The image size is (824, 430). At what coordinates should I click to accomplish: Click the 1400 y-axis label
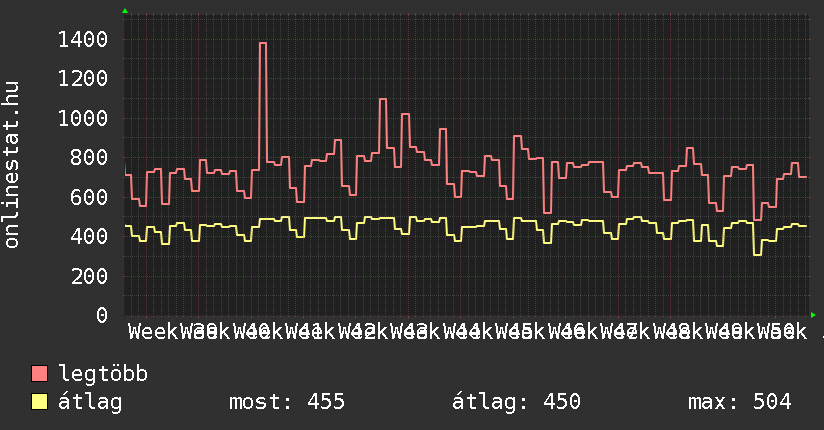click(x=83, y=40)
